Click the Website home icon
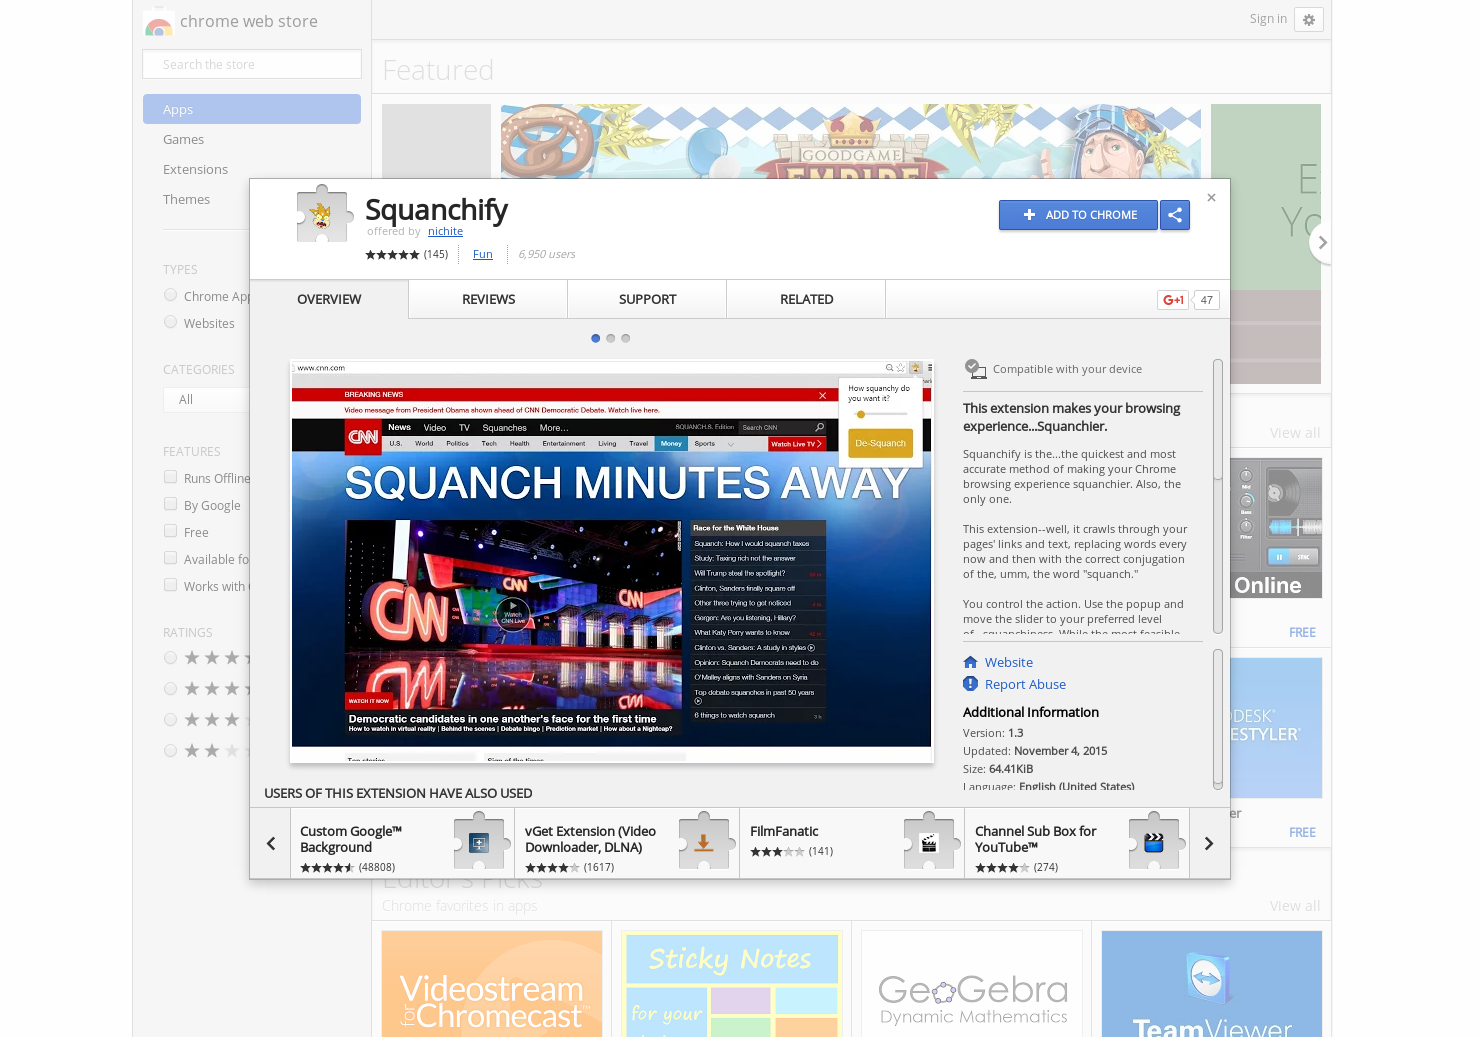The image size is (1480, 1037). pyautogui.click(x=971, y=662)
